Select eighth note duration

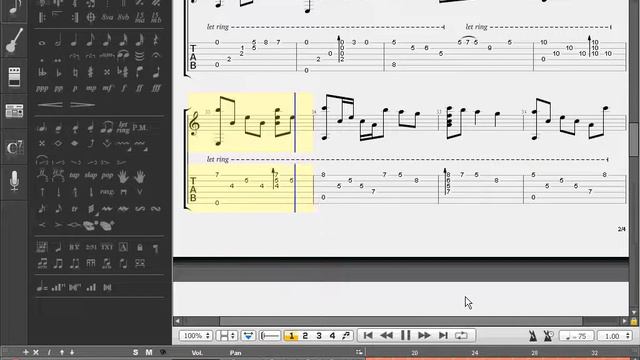(x=91, y=41)
